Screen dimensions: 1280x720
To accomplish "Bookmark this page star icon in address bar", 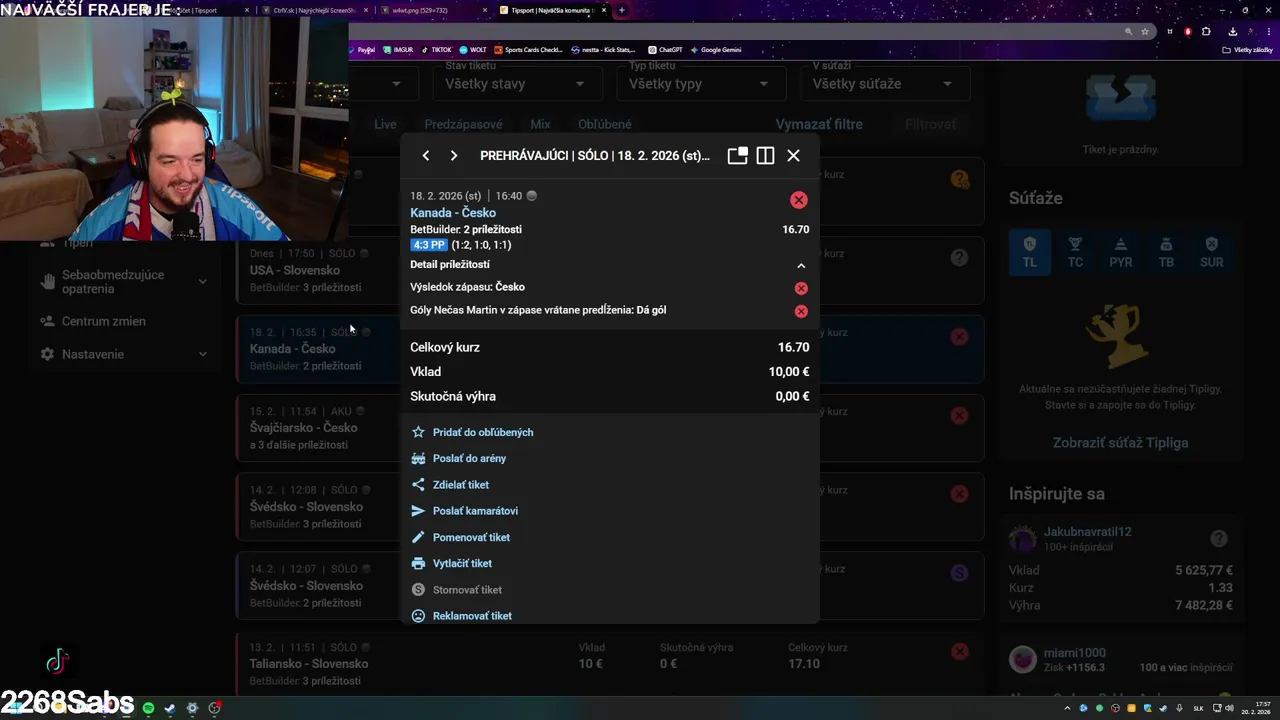I will click(x=1145, y=31).
